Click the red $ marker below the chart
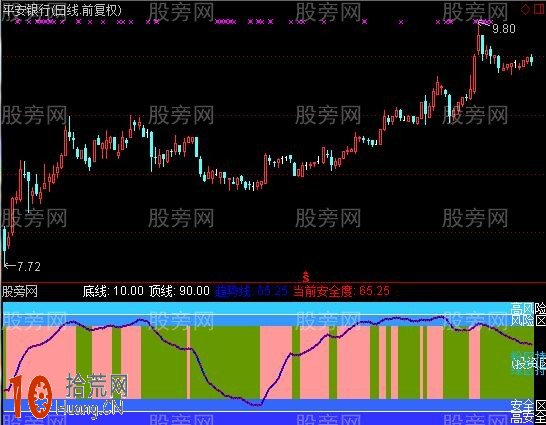The width and height of the screenshot is (546, 425). [306, 277]
